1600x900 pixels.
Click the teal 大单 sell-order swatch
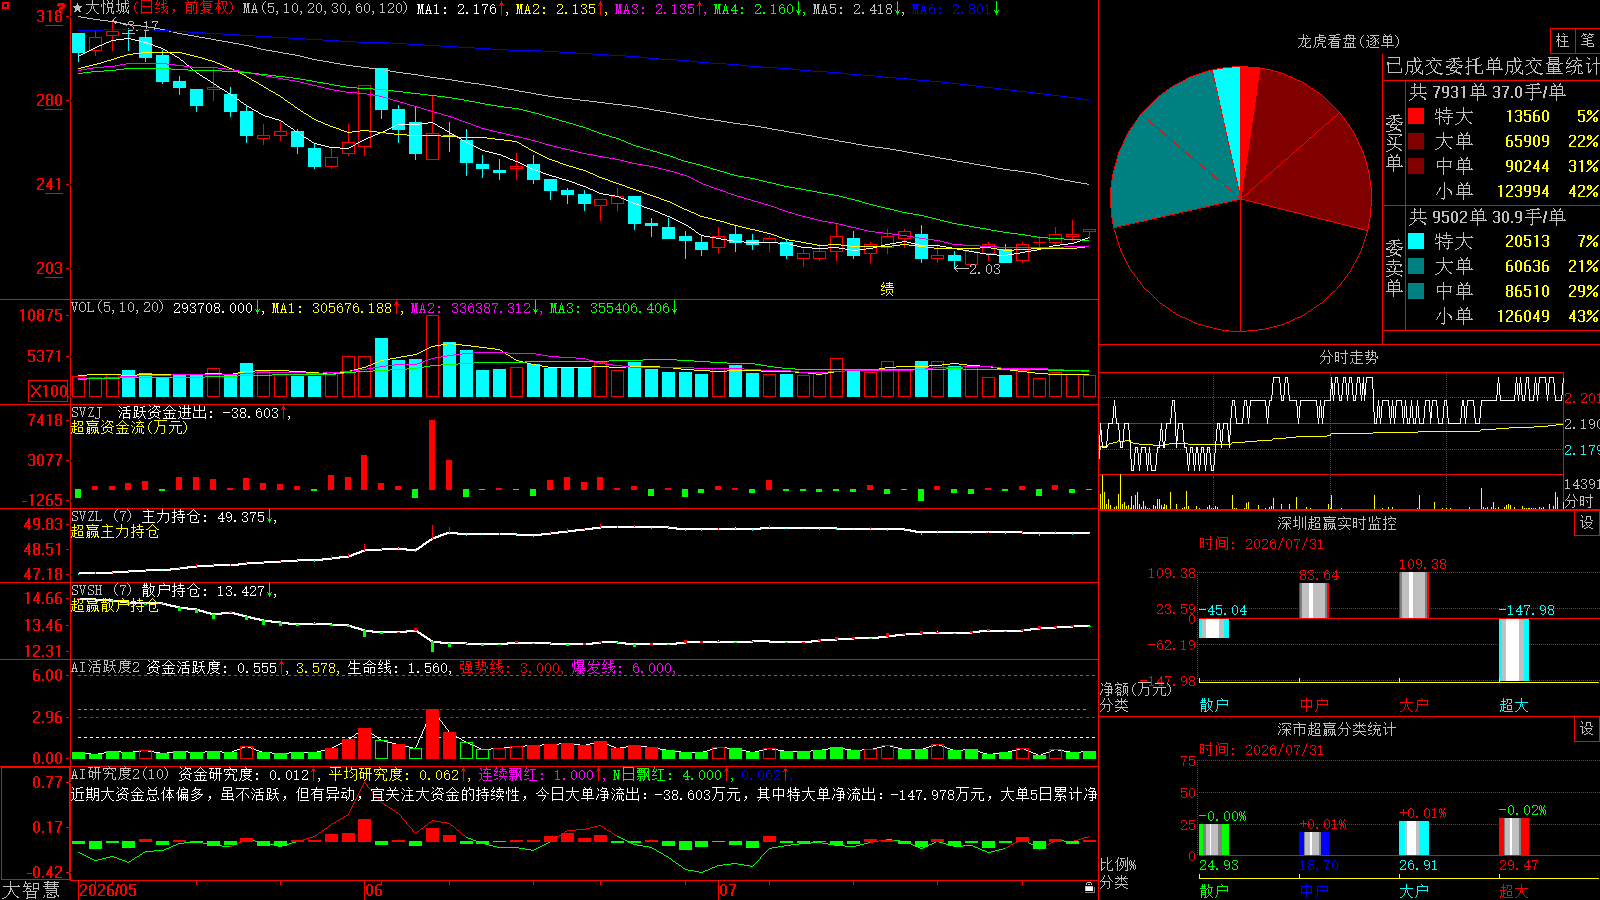(1416, 266)
